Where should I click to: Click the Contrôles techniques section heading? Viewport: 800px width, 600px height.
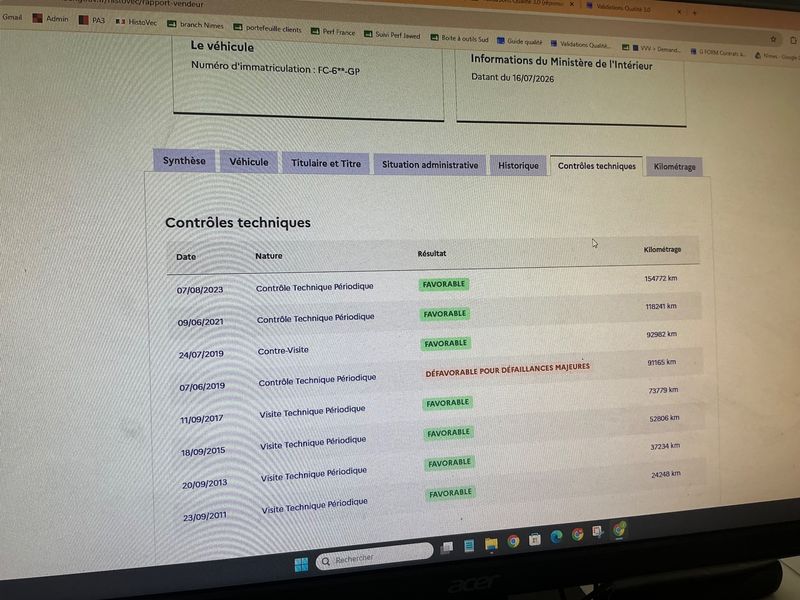tap(238, 222)
